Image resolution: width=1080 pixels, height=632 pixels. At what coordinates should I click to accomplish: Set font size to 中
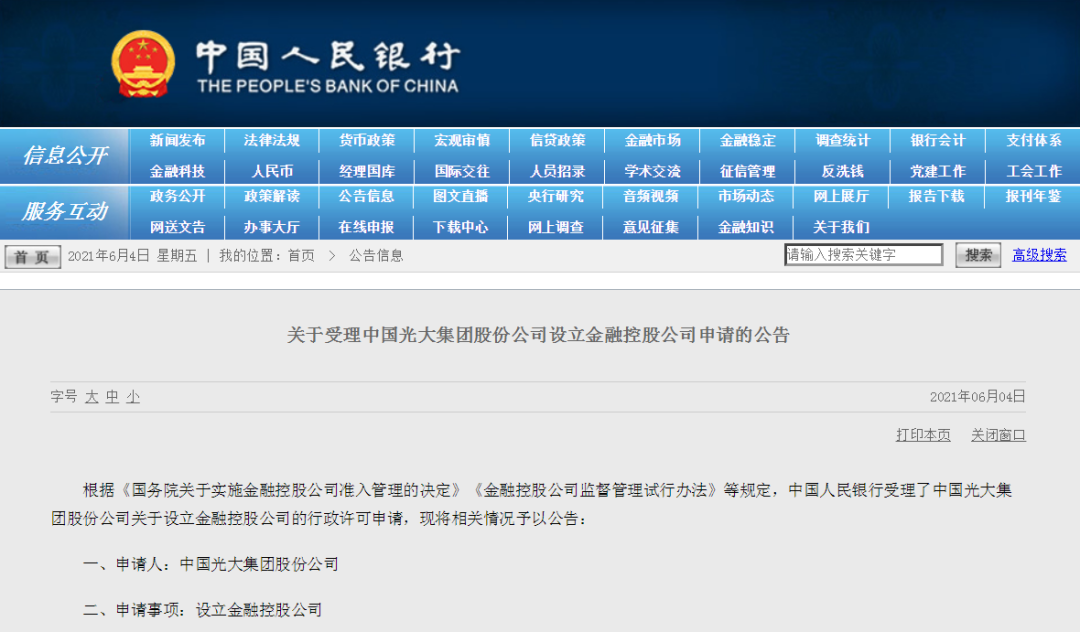(x=112, y=397)
